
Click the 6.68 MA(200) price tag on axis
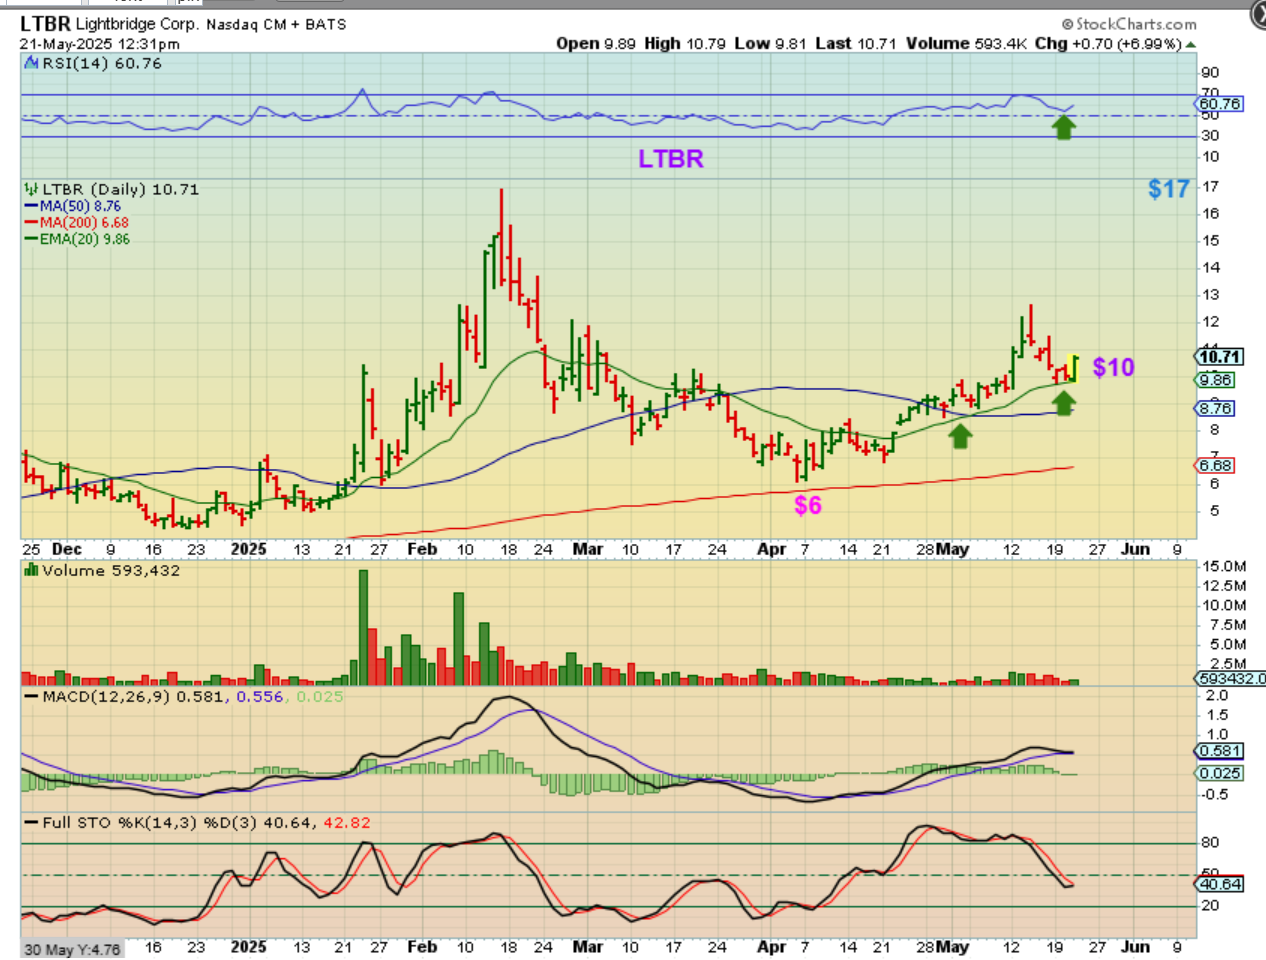coord(1215,465)
